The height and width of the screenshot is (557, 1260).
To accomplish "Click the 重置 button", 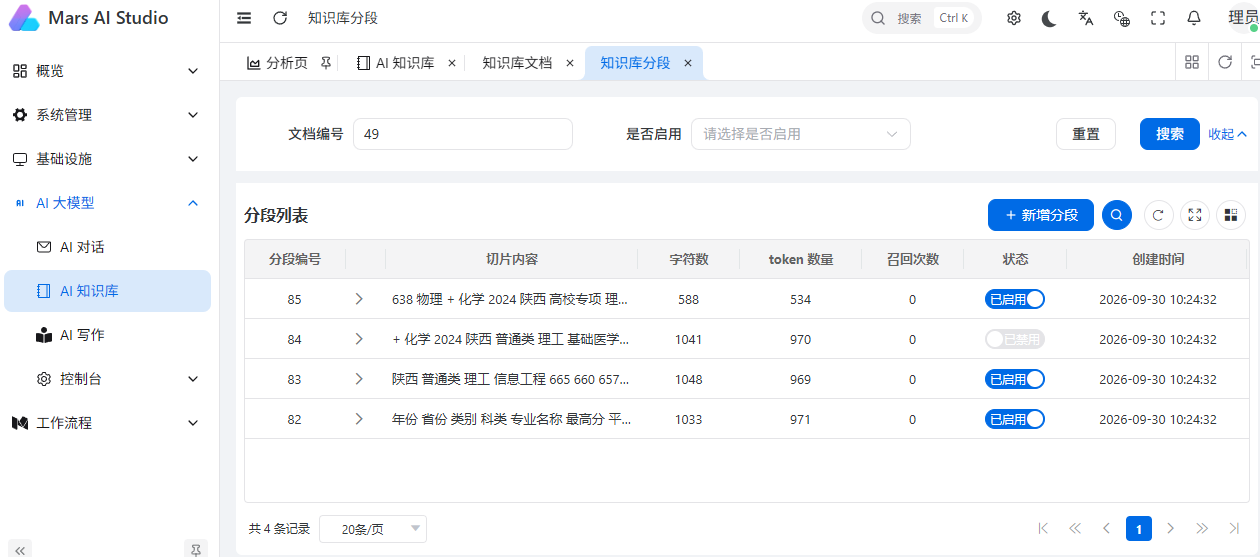I will pos(1086,134).
